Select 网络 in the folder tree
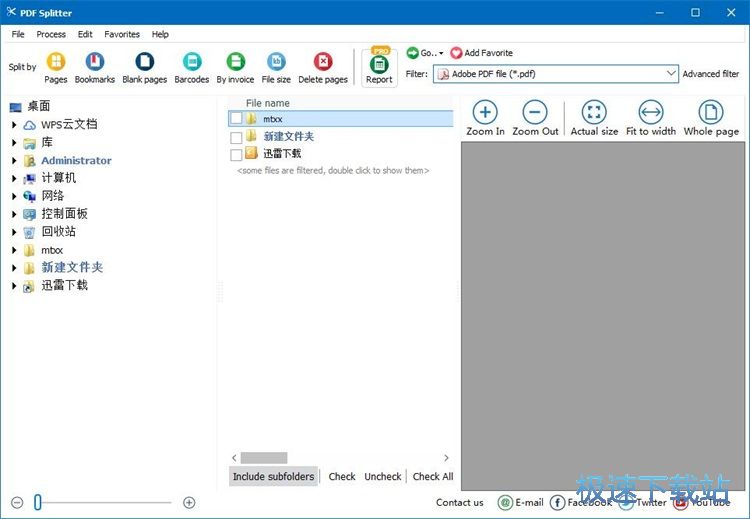The height and width of the screenshot is (519, 750). tap(53, 196)
